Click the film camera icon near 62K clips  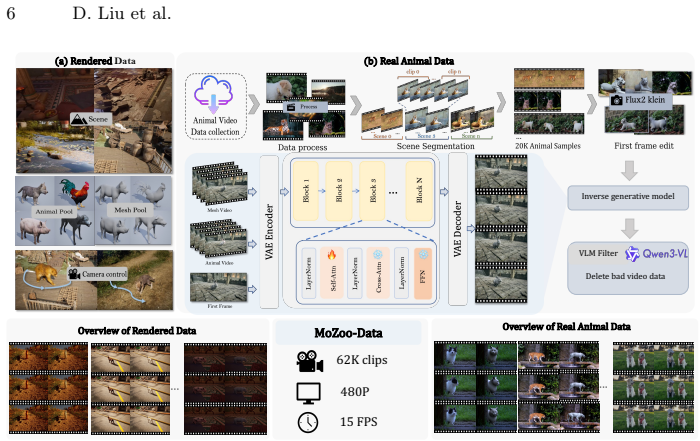[309, 361]
